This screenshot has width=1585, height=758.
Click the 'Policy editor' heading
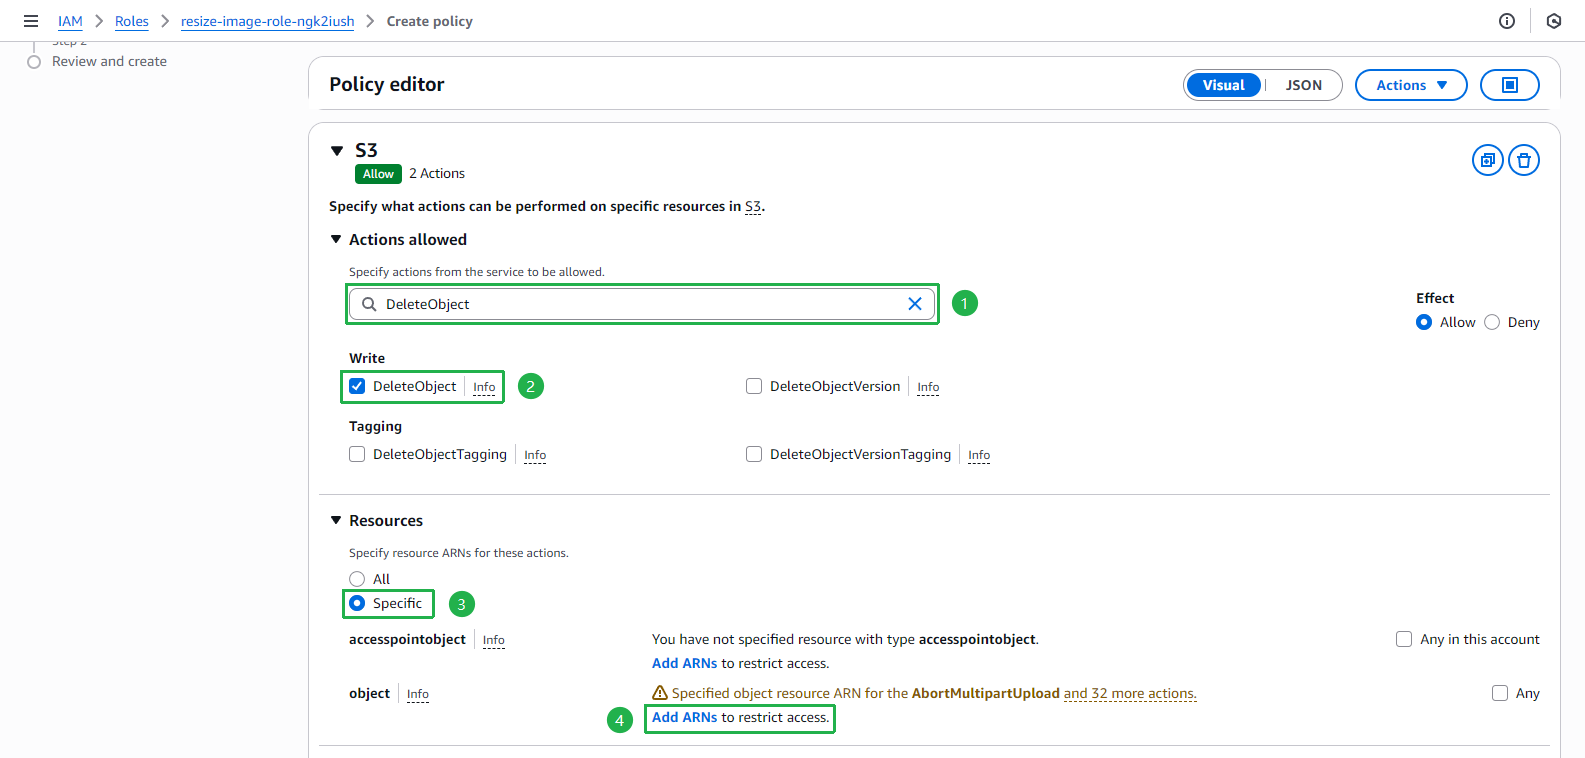[387, 84]
